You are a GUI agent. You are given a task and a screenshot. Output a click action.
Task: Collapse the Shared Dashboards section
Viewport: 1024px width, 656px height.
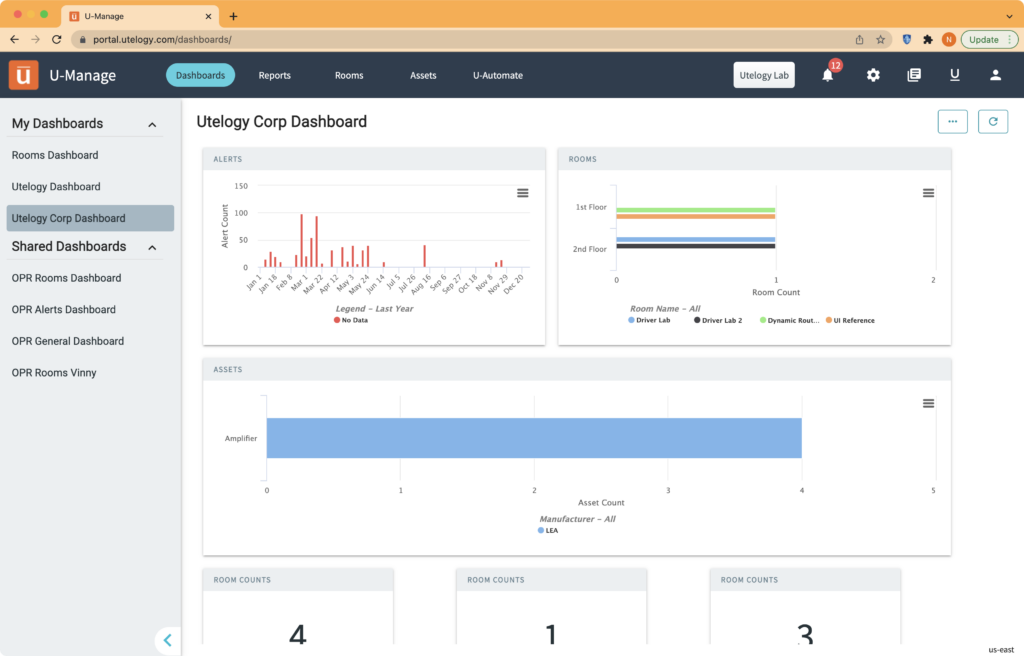pyautogui.click(x=152, y=247)
